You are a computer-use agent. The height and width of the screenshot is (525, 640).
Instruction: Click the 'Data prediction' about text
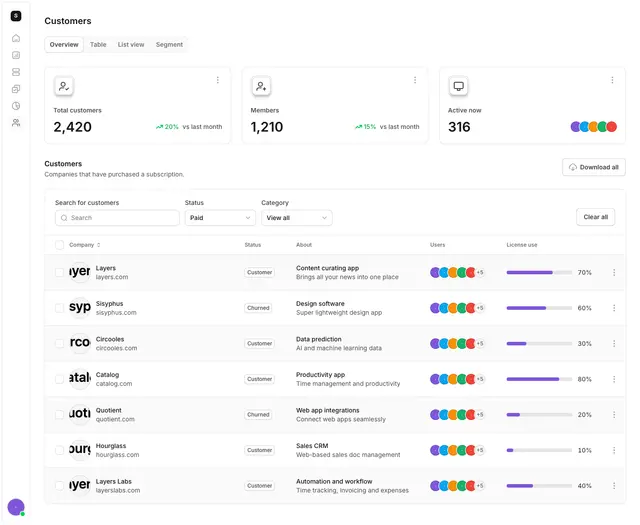coord(319,339)
